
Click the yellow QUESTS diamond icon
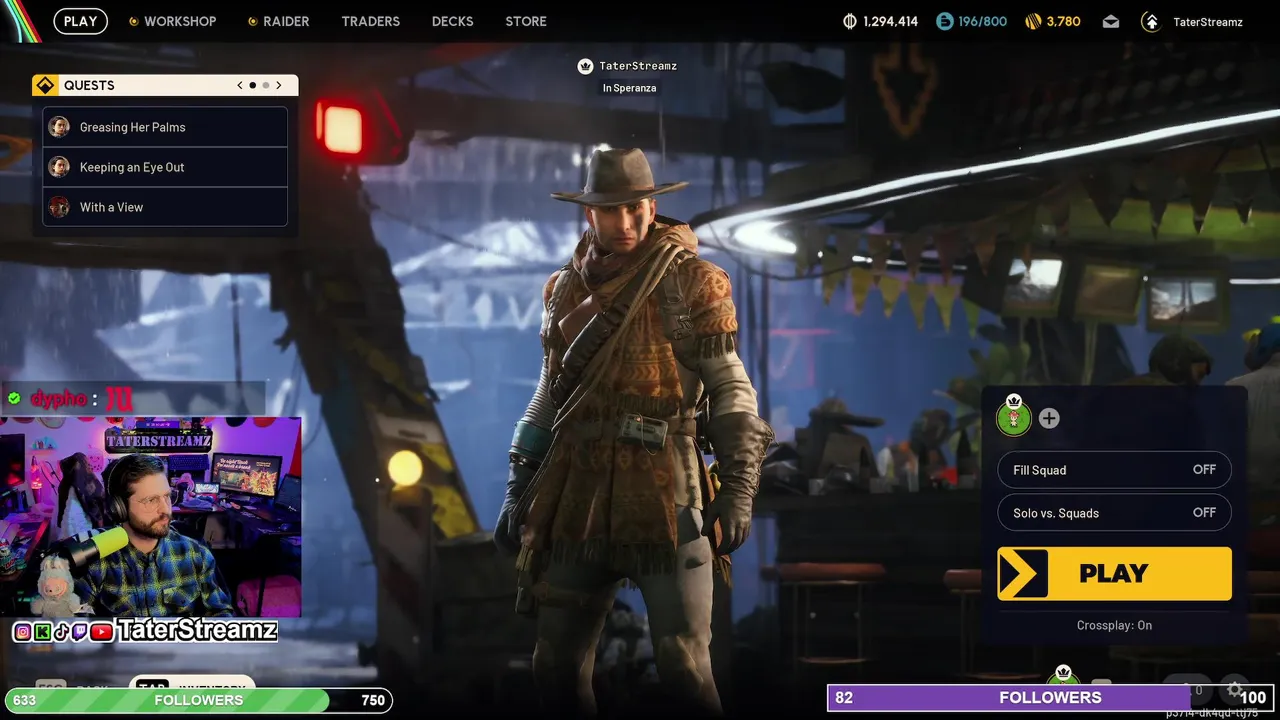tap(44, 85)
